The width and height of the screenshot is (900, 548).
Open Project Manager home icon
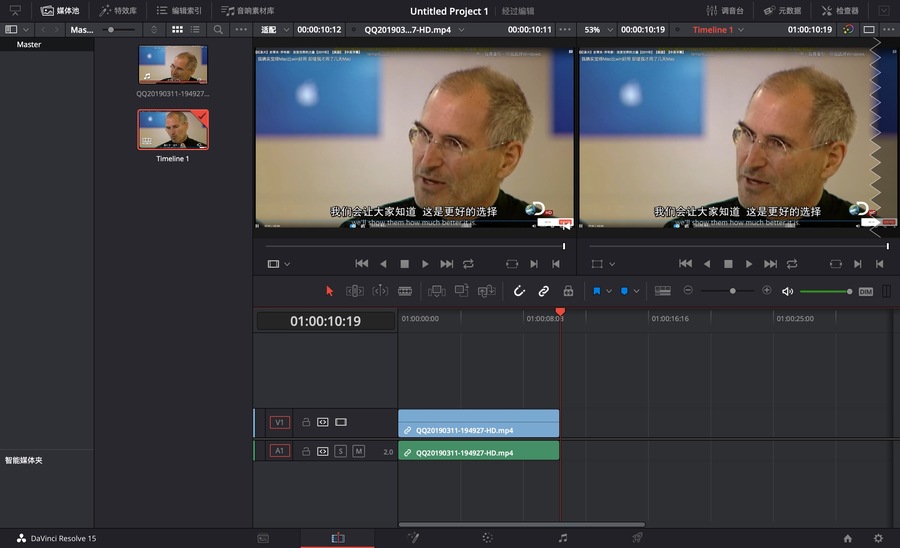point(847,538)
